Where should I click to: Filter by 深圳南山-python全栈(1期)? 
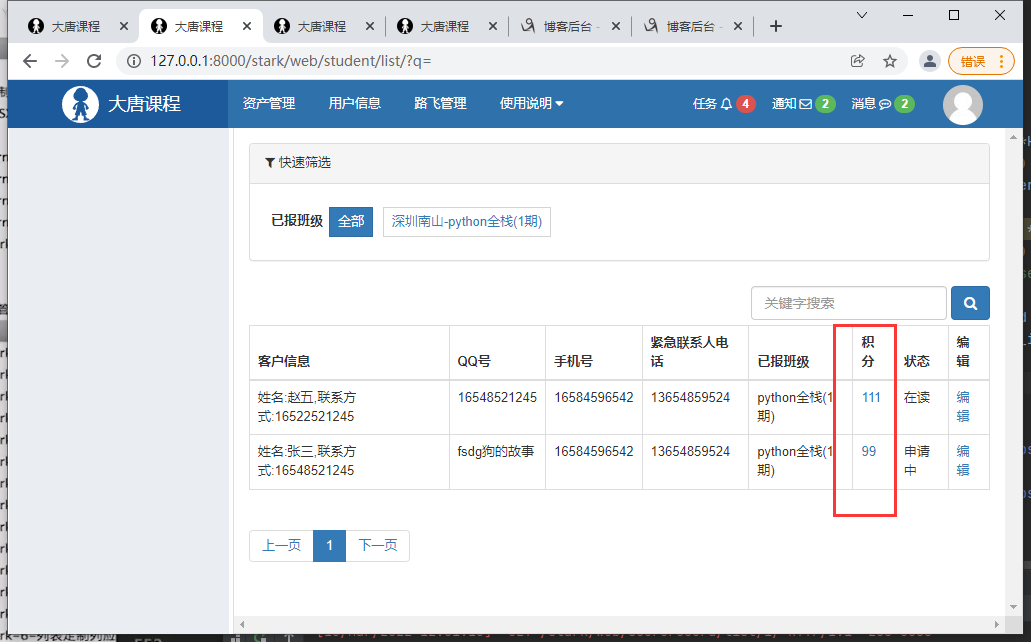click(467, 222)
